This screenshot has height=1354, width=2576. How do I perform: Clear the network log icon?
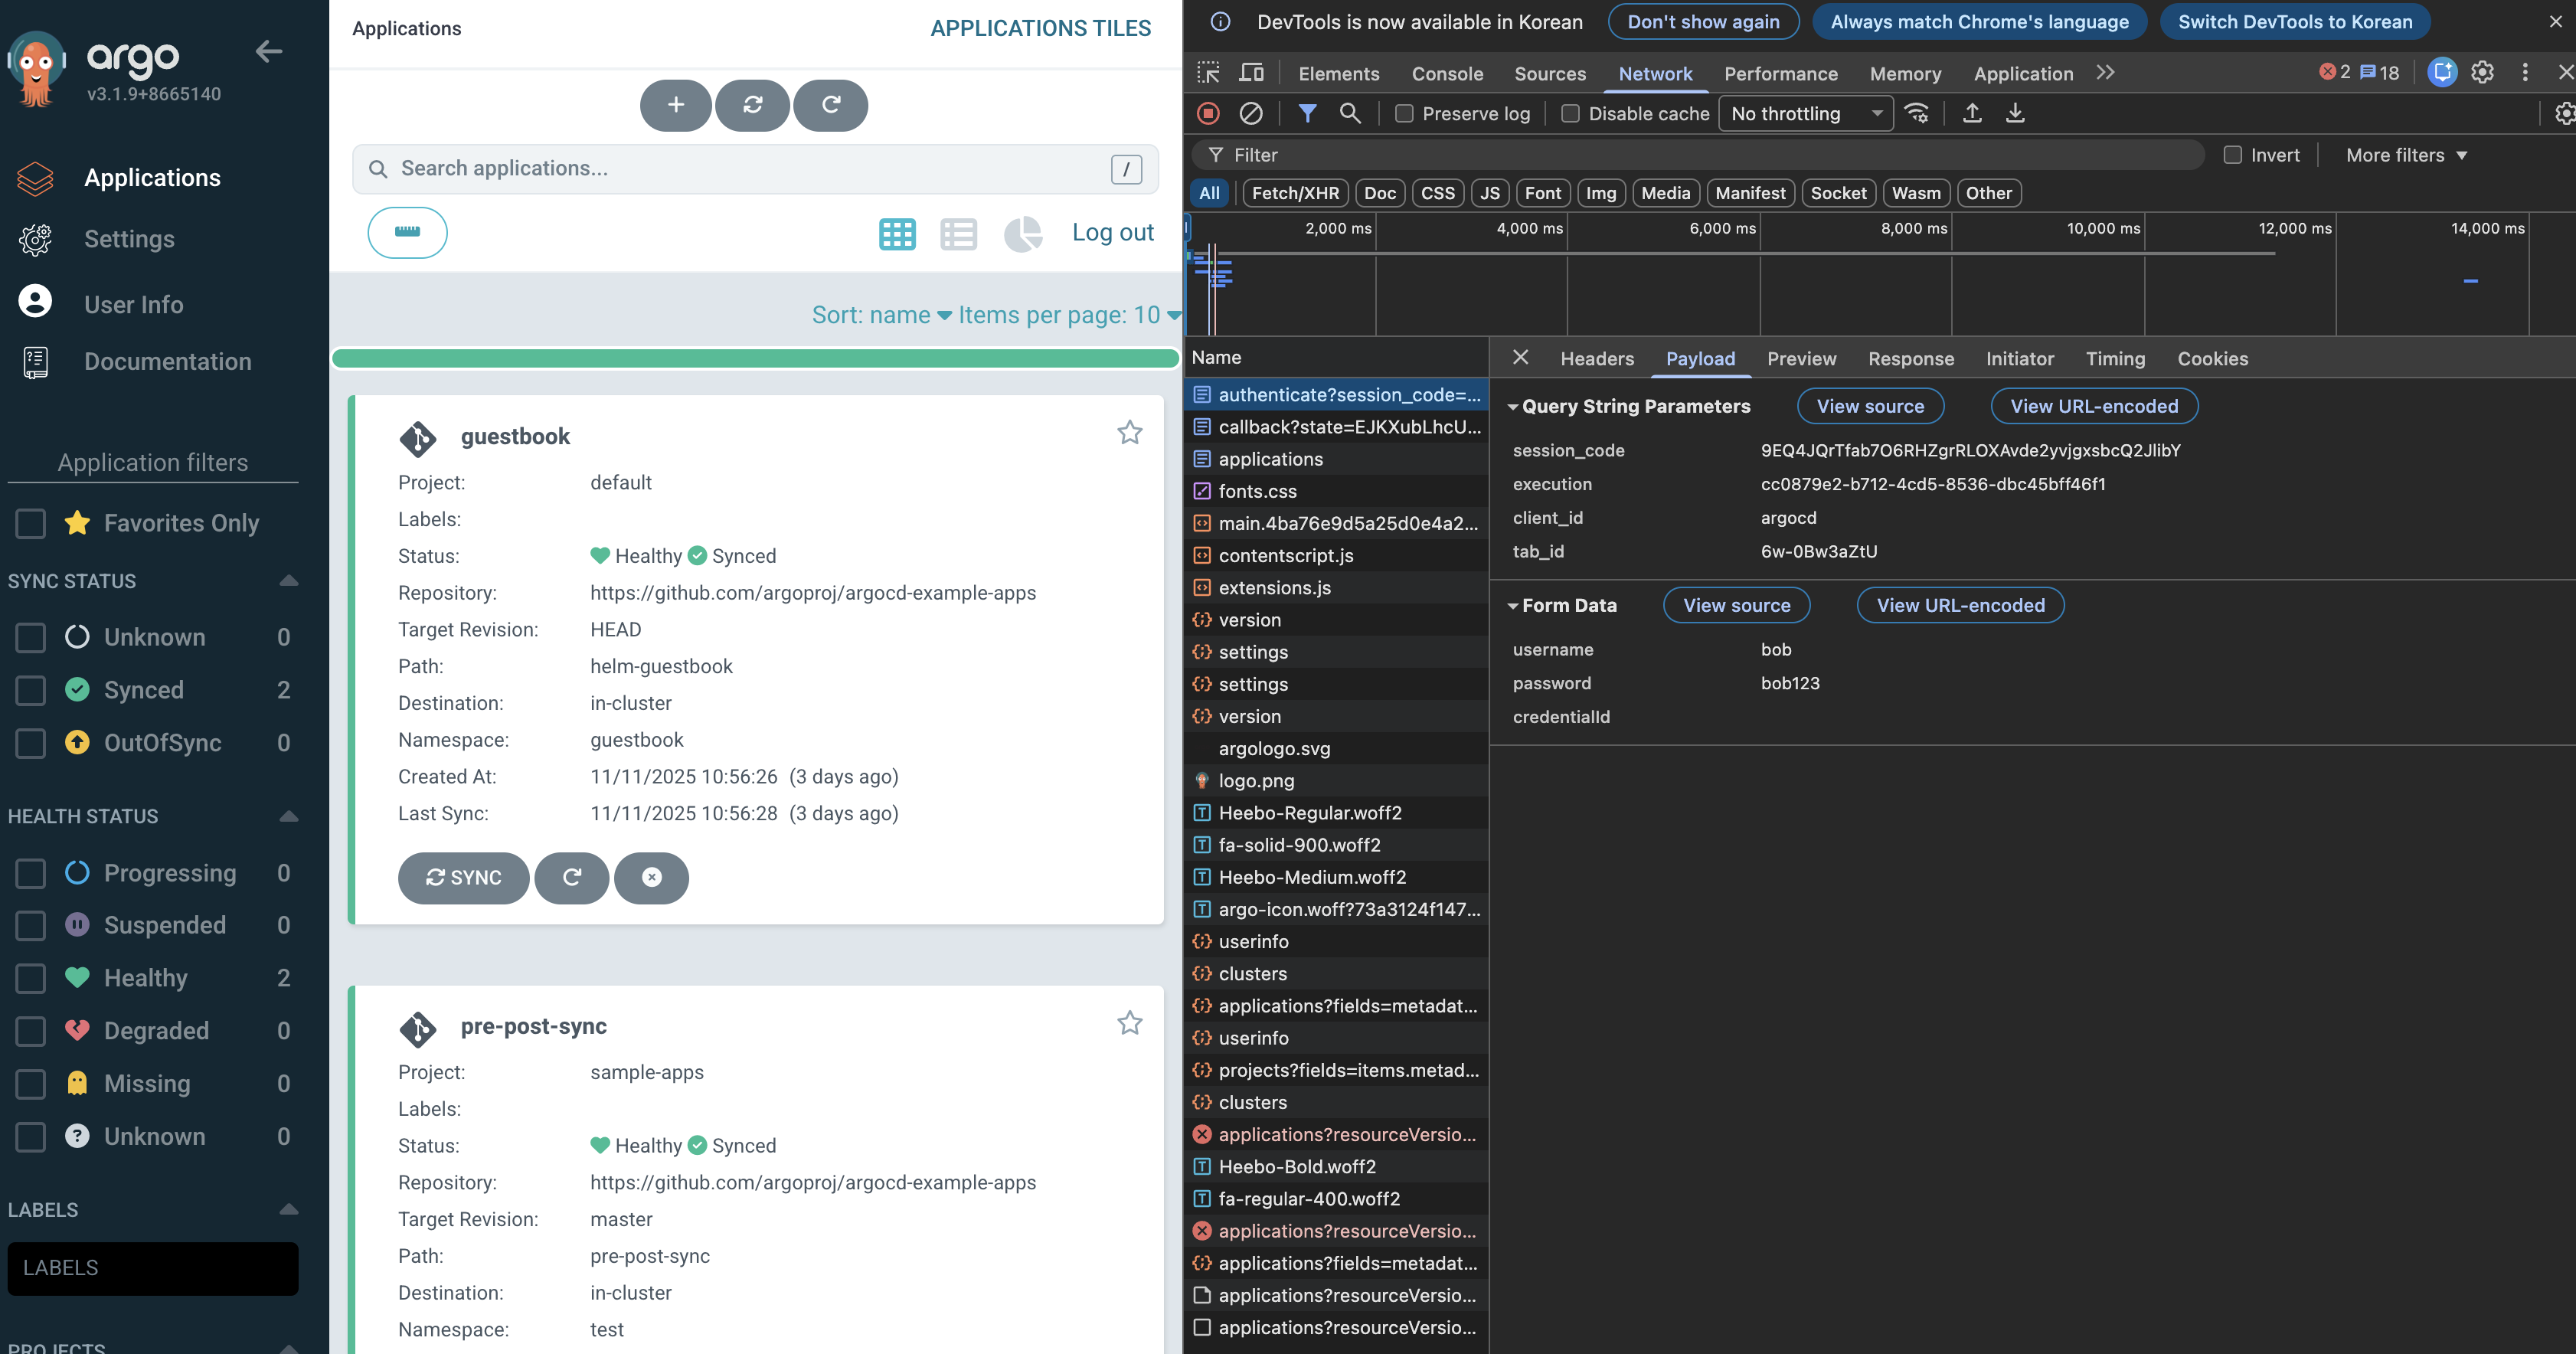point(1250,114)
